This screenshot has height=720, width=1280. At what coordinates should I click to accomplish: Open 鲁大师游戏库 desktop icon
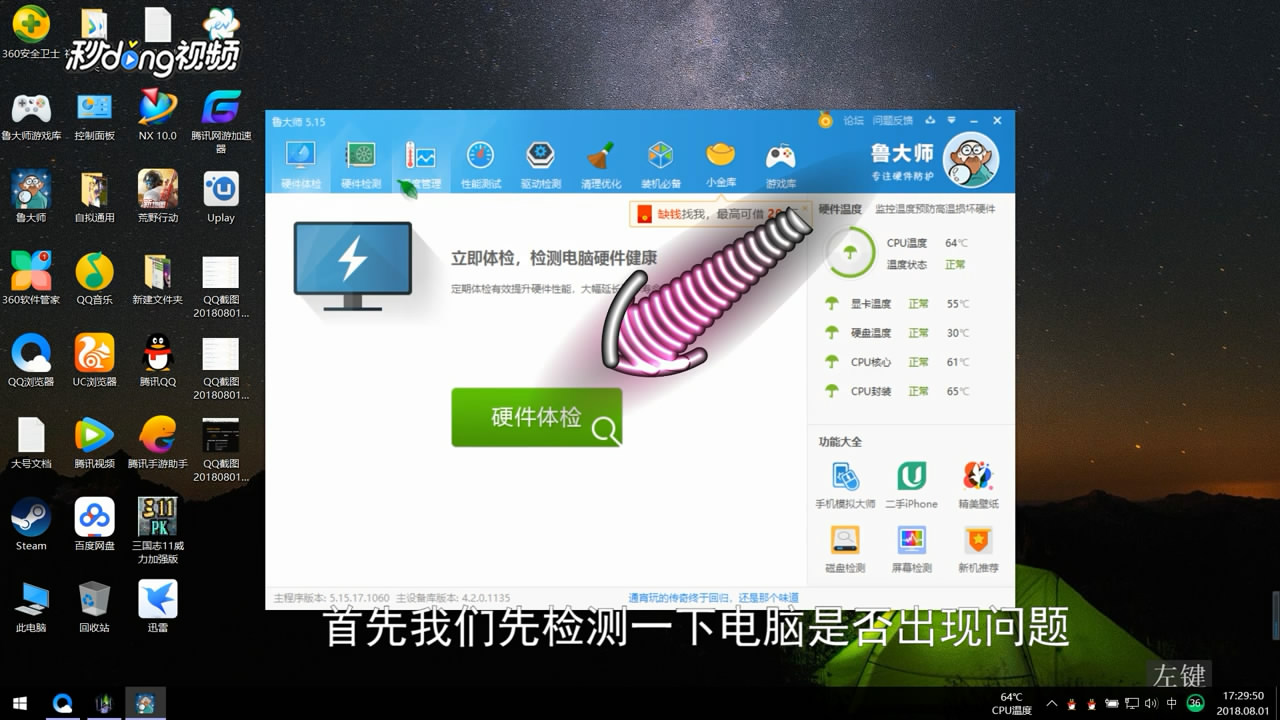point(31,116)
